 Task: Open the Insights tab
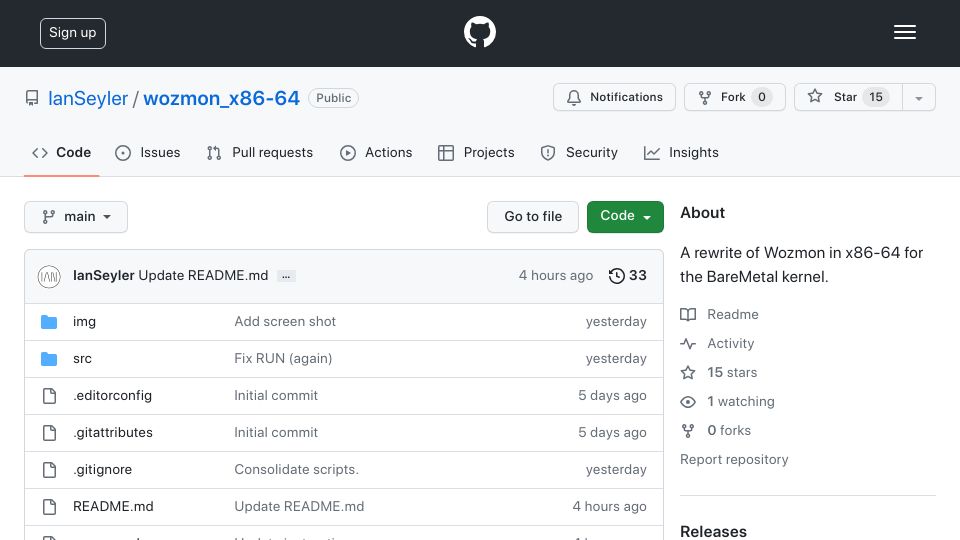tap(681, 152)
